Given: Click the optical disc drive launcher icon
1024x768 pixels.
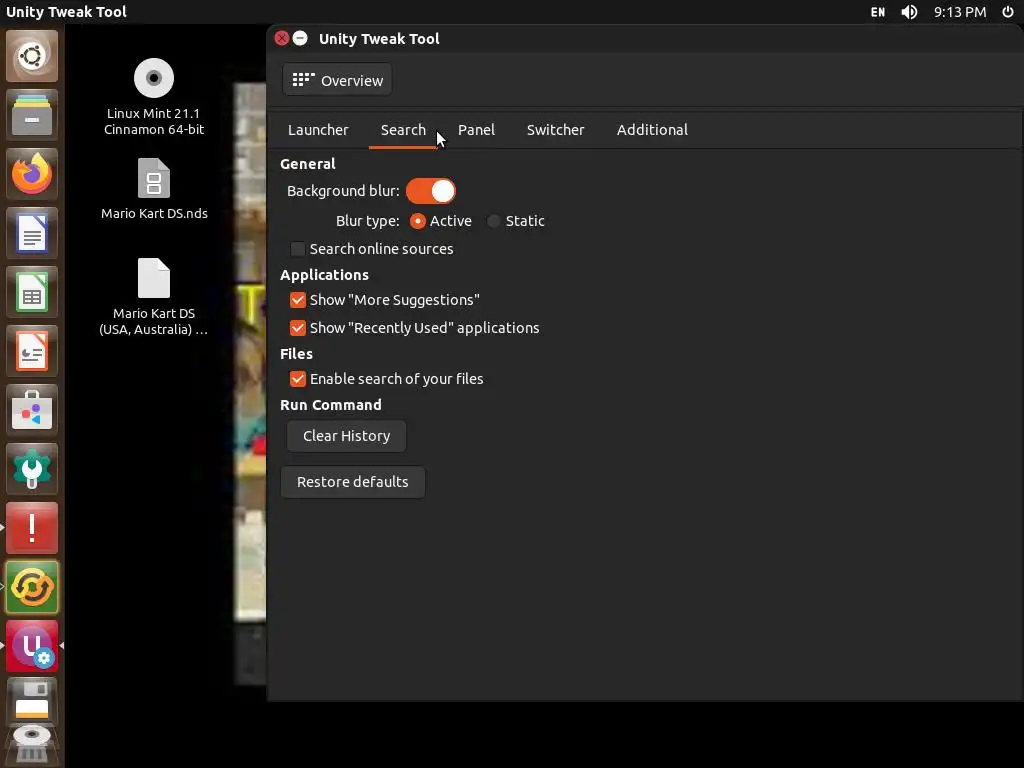Looking at the screenshot, I should pos(32,744).
